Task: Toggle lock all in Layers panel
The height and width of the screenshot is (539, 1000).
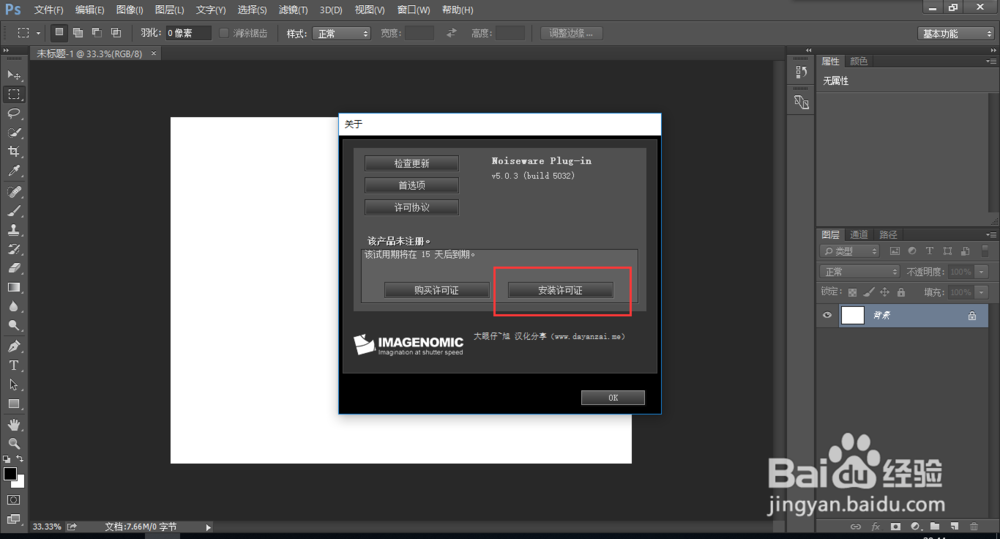Action: click(x=901, y=292)
